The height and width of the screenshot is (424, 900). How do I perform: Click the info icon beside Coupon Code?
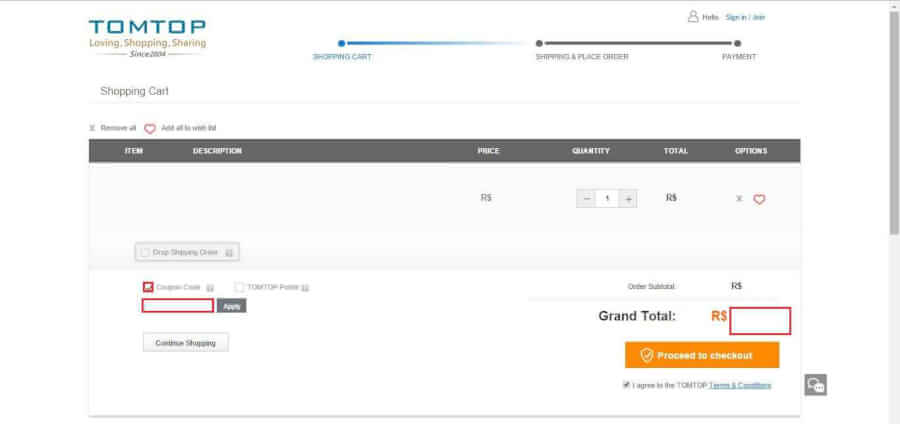click(210, 288)
